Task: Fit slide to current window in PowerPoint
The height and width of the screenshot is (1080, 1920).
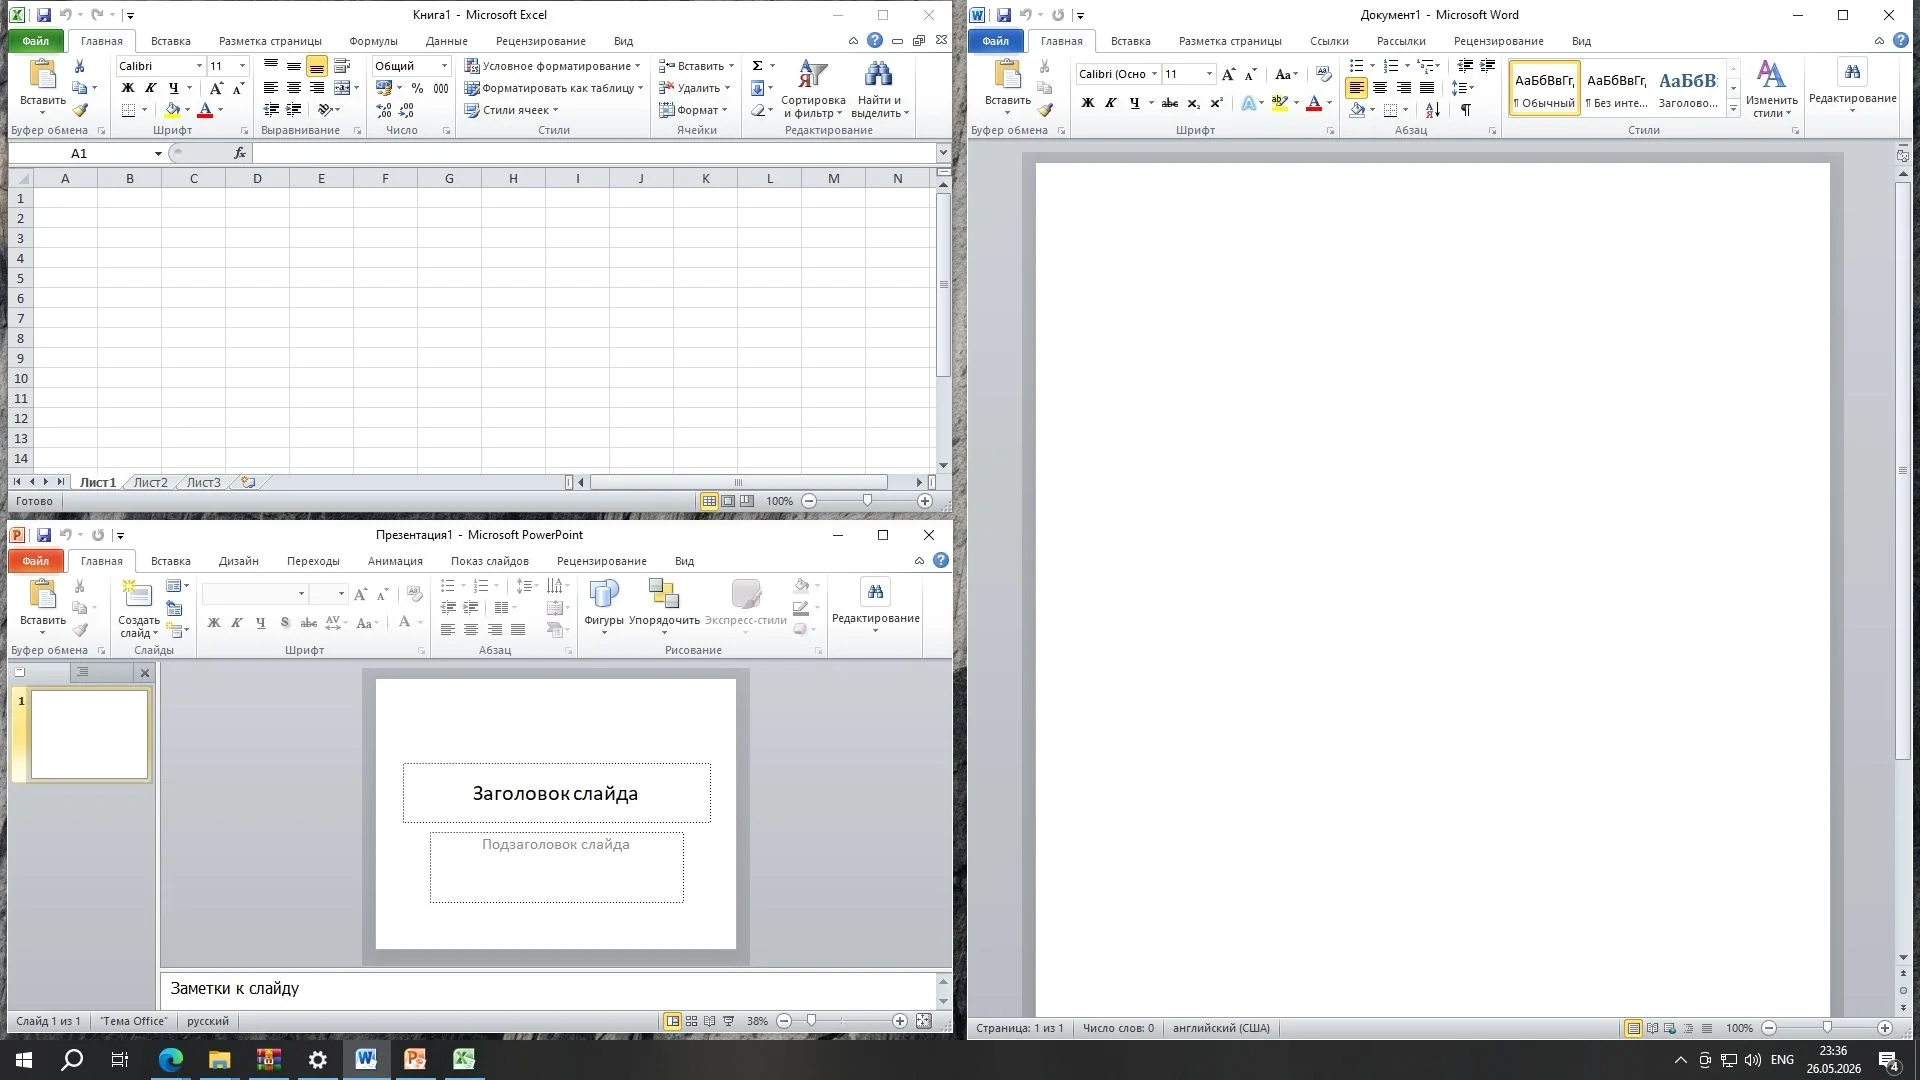Action: tap(923, 1021)
